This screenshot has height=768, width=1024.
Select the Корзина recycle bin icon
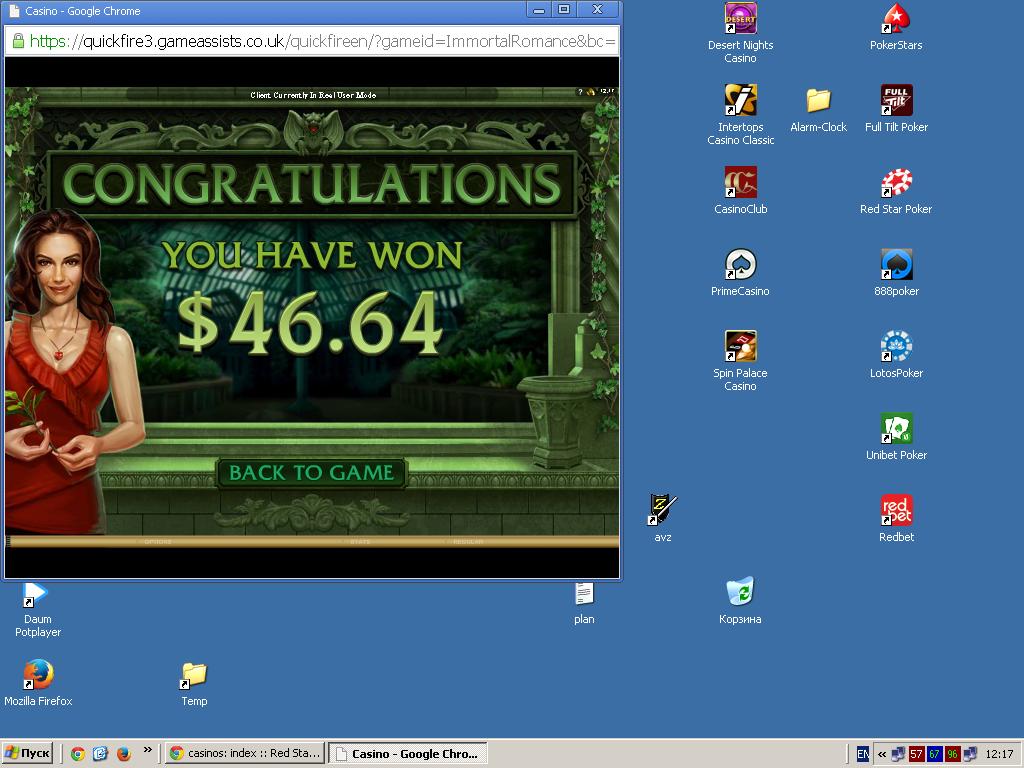(x=740, y=601)
